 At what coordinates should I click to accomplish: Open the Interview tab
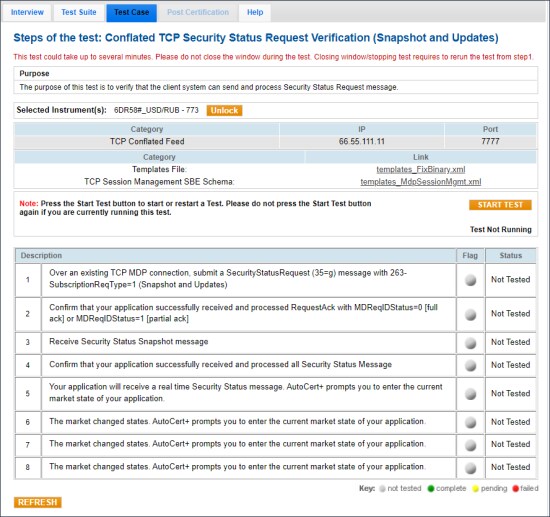pyautogui.click(x=27, y=12)
